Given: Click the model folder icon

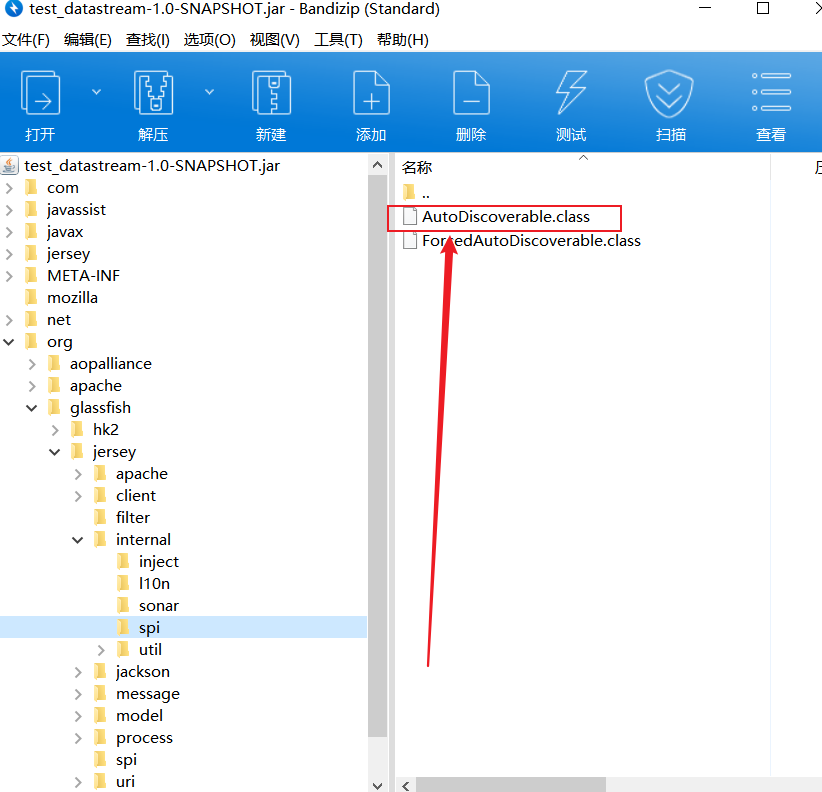Looking at the screenshot, I should tap(100, 715).
